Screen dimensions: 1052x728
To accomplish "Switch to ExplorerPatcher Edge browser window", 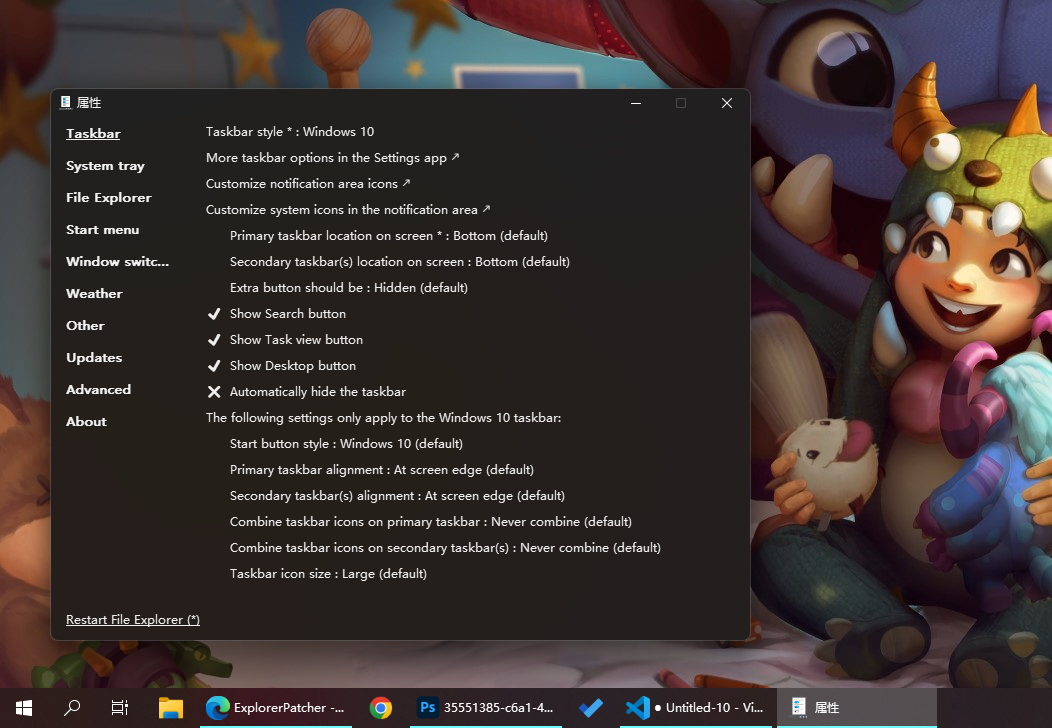I will point(275,708).
